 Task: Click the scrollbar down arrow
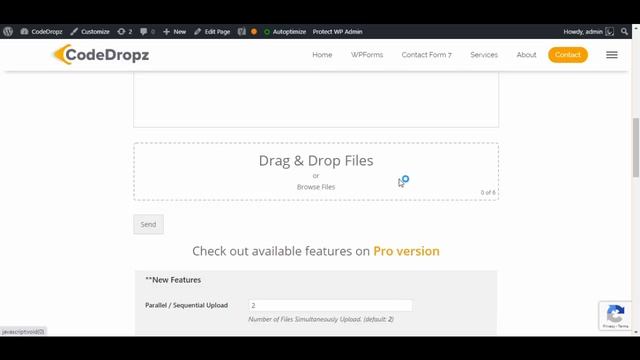pyautogui.click(x=636, y=332)
